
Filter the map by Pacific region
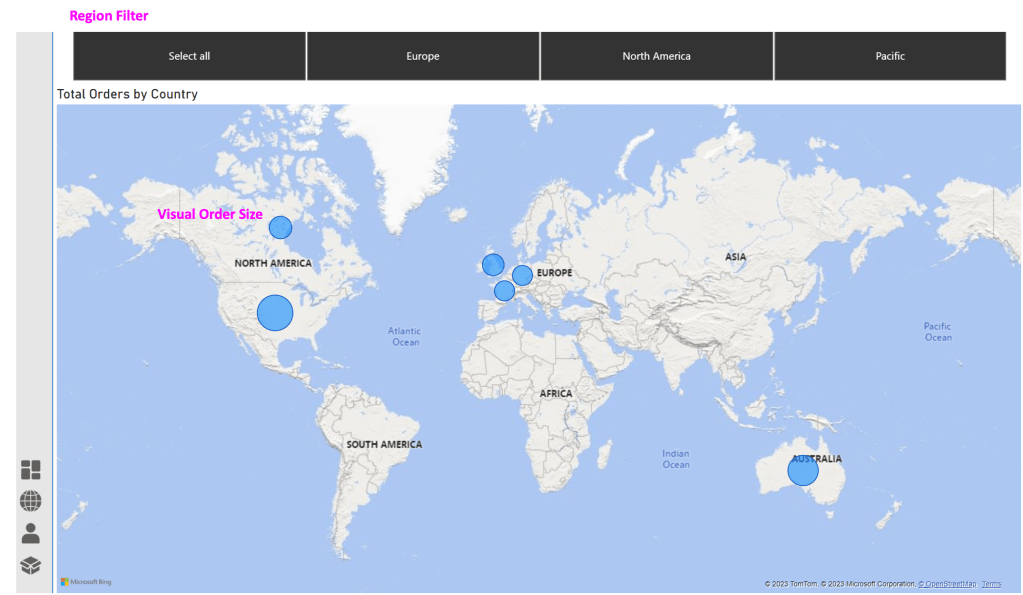[x=890, y=56]
